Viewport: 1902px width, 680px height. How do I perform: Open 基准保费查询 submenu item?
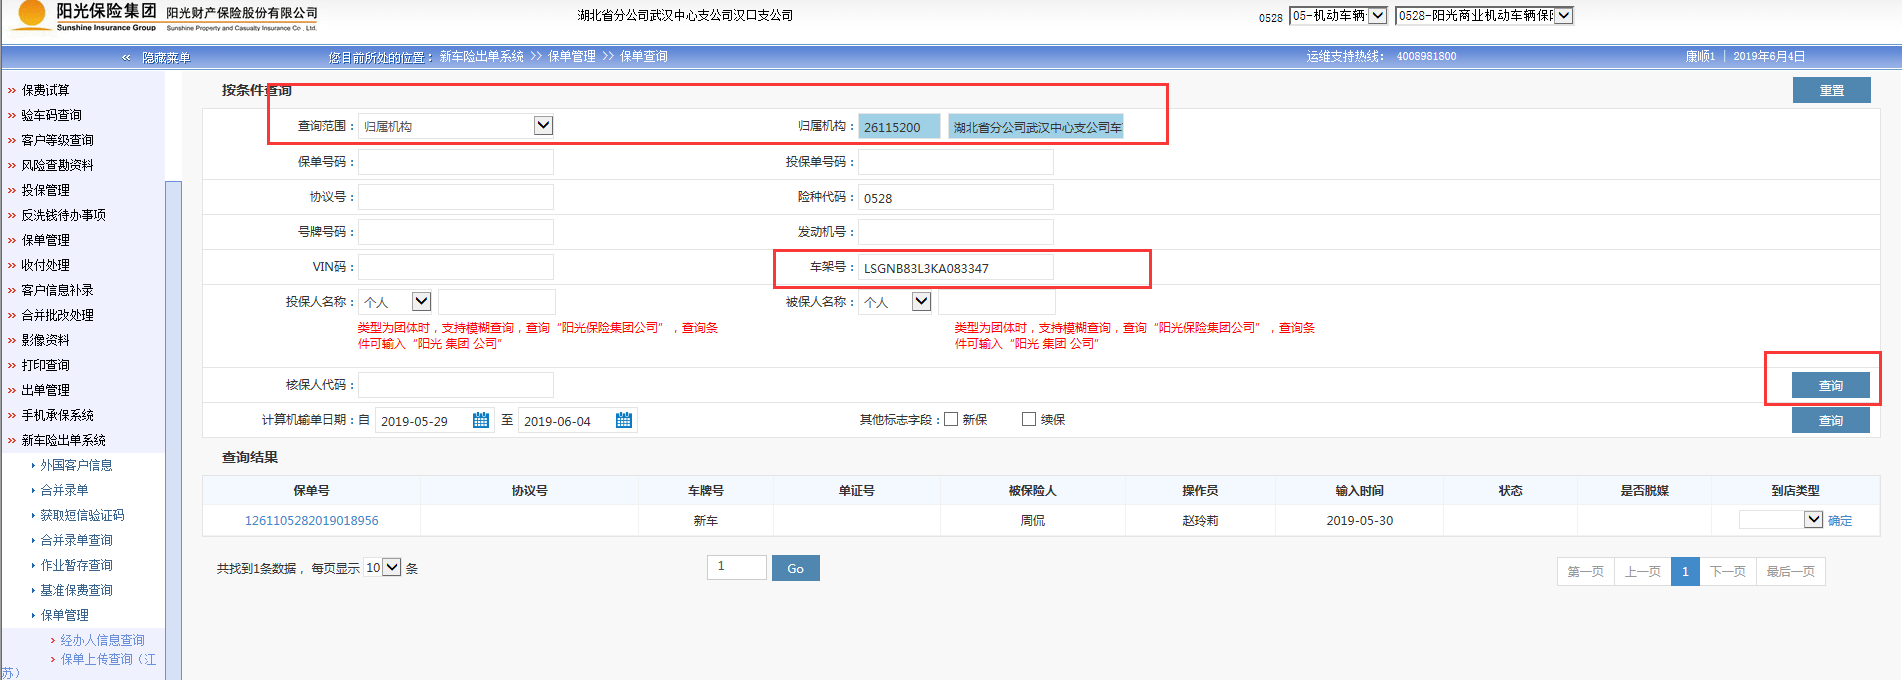coord(76,590)
